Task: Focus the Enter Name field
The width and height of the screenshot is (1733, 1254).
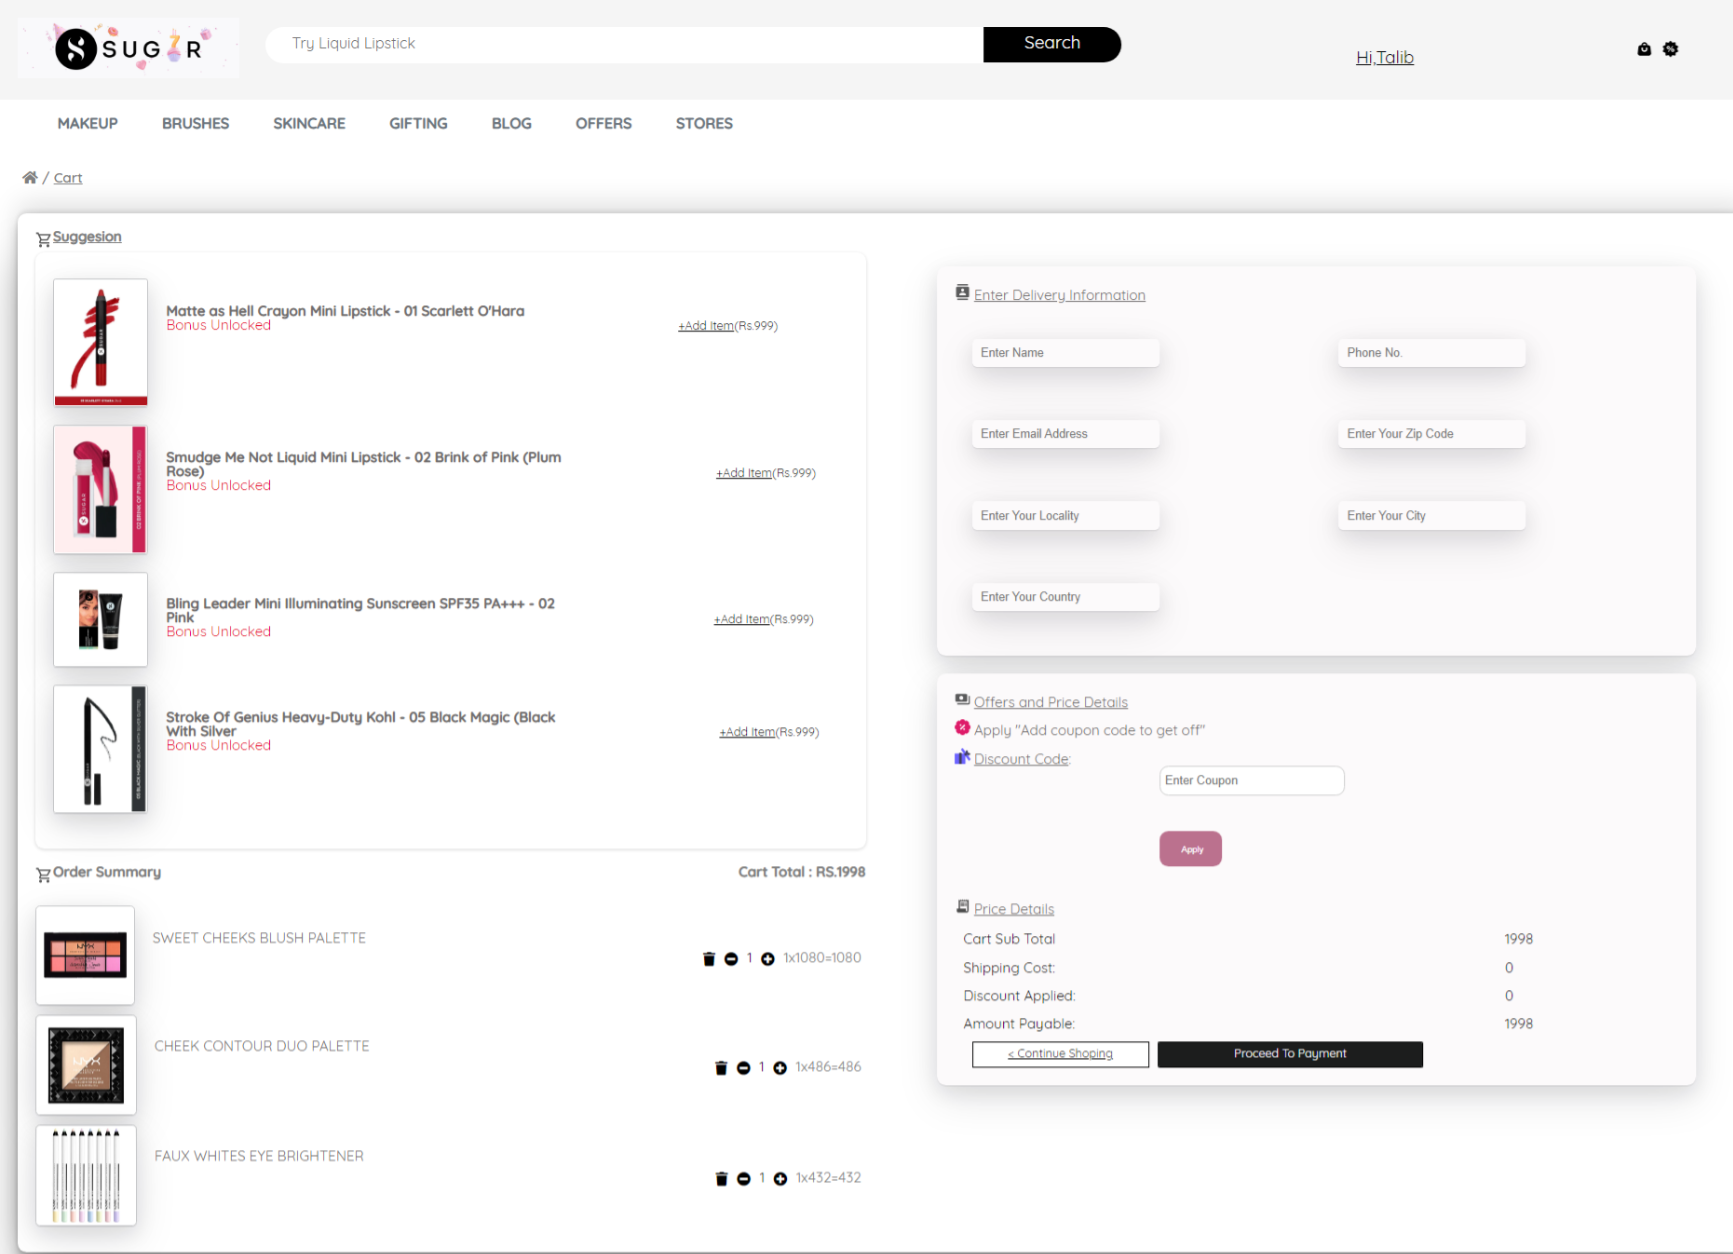Action: click(1065, 353)
